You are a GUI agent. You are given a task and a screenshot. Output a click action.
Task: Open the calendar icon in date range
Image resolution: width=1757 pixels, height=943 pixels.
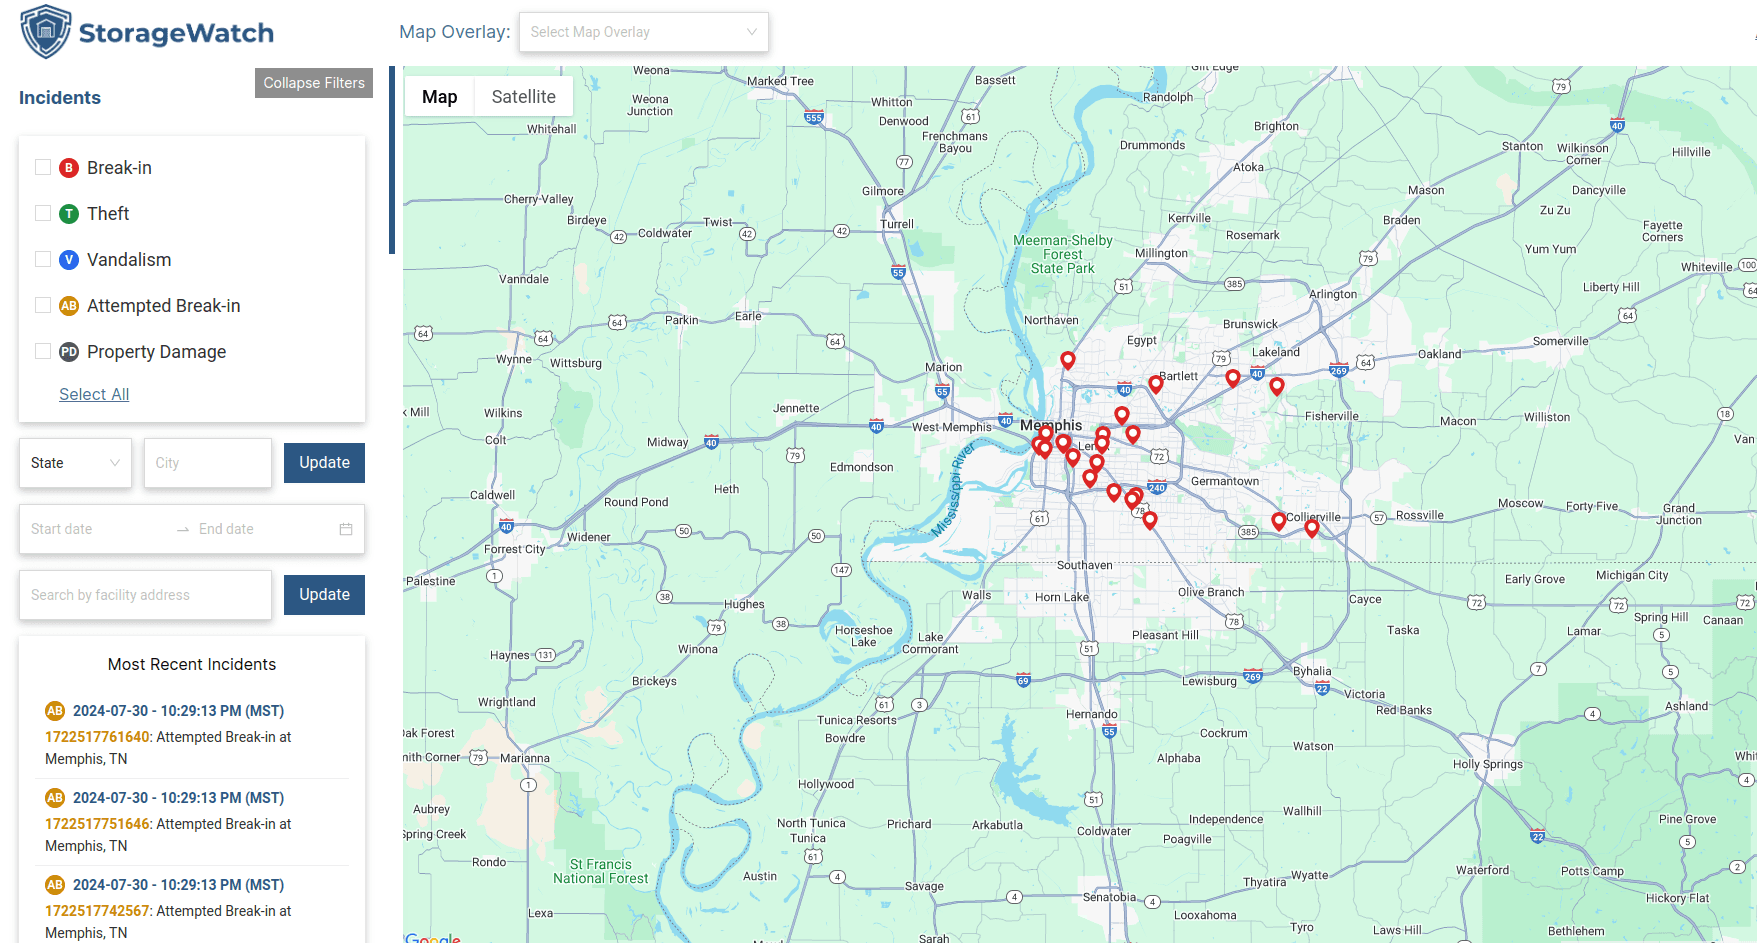point(346,529)
